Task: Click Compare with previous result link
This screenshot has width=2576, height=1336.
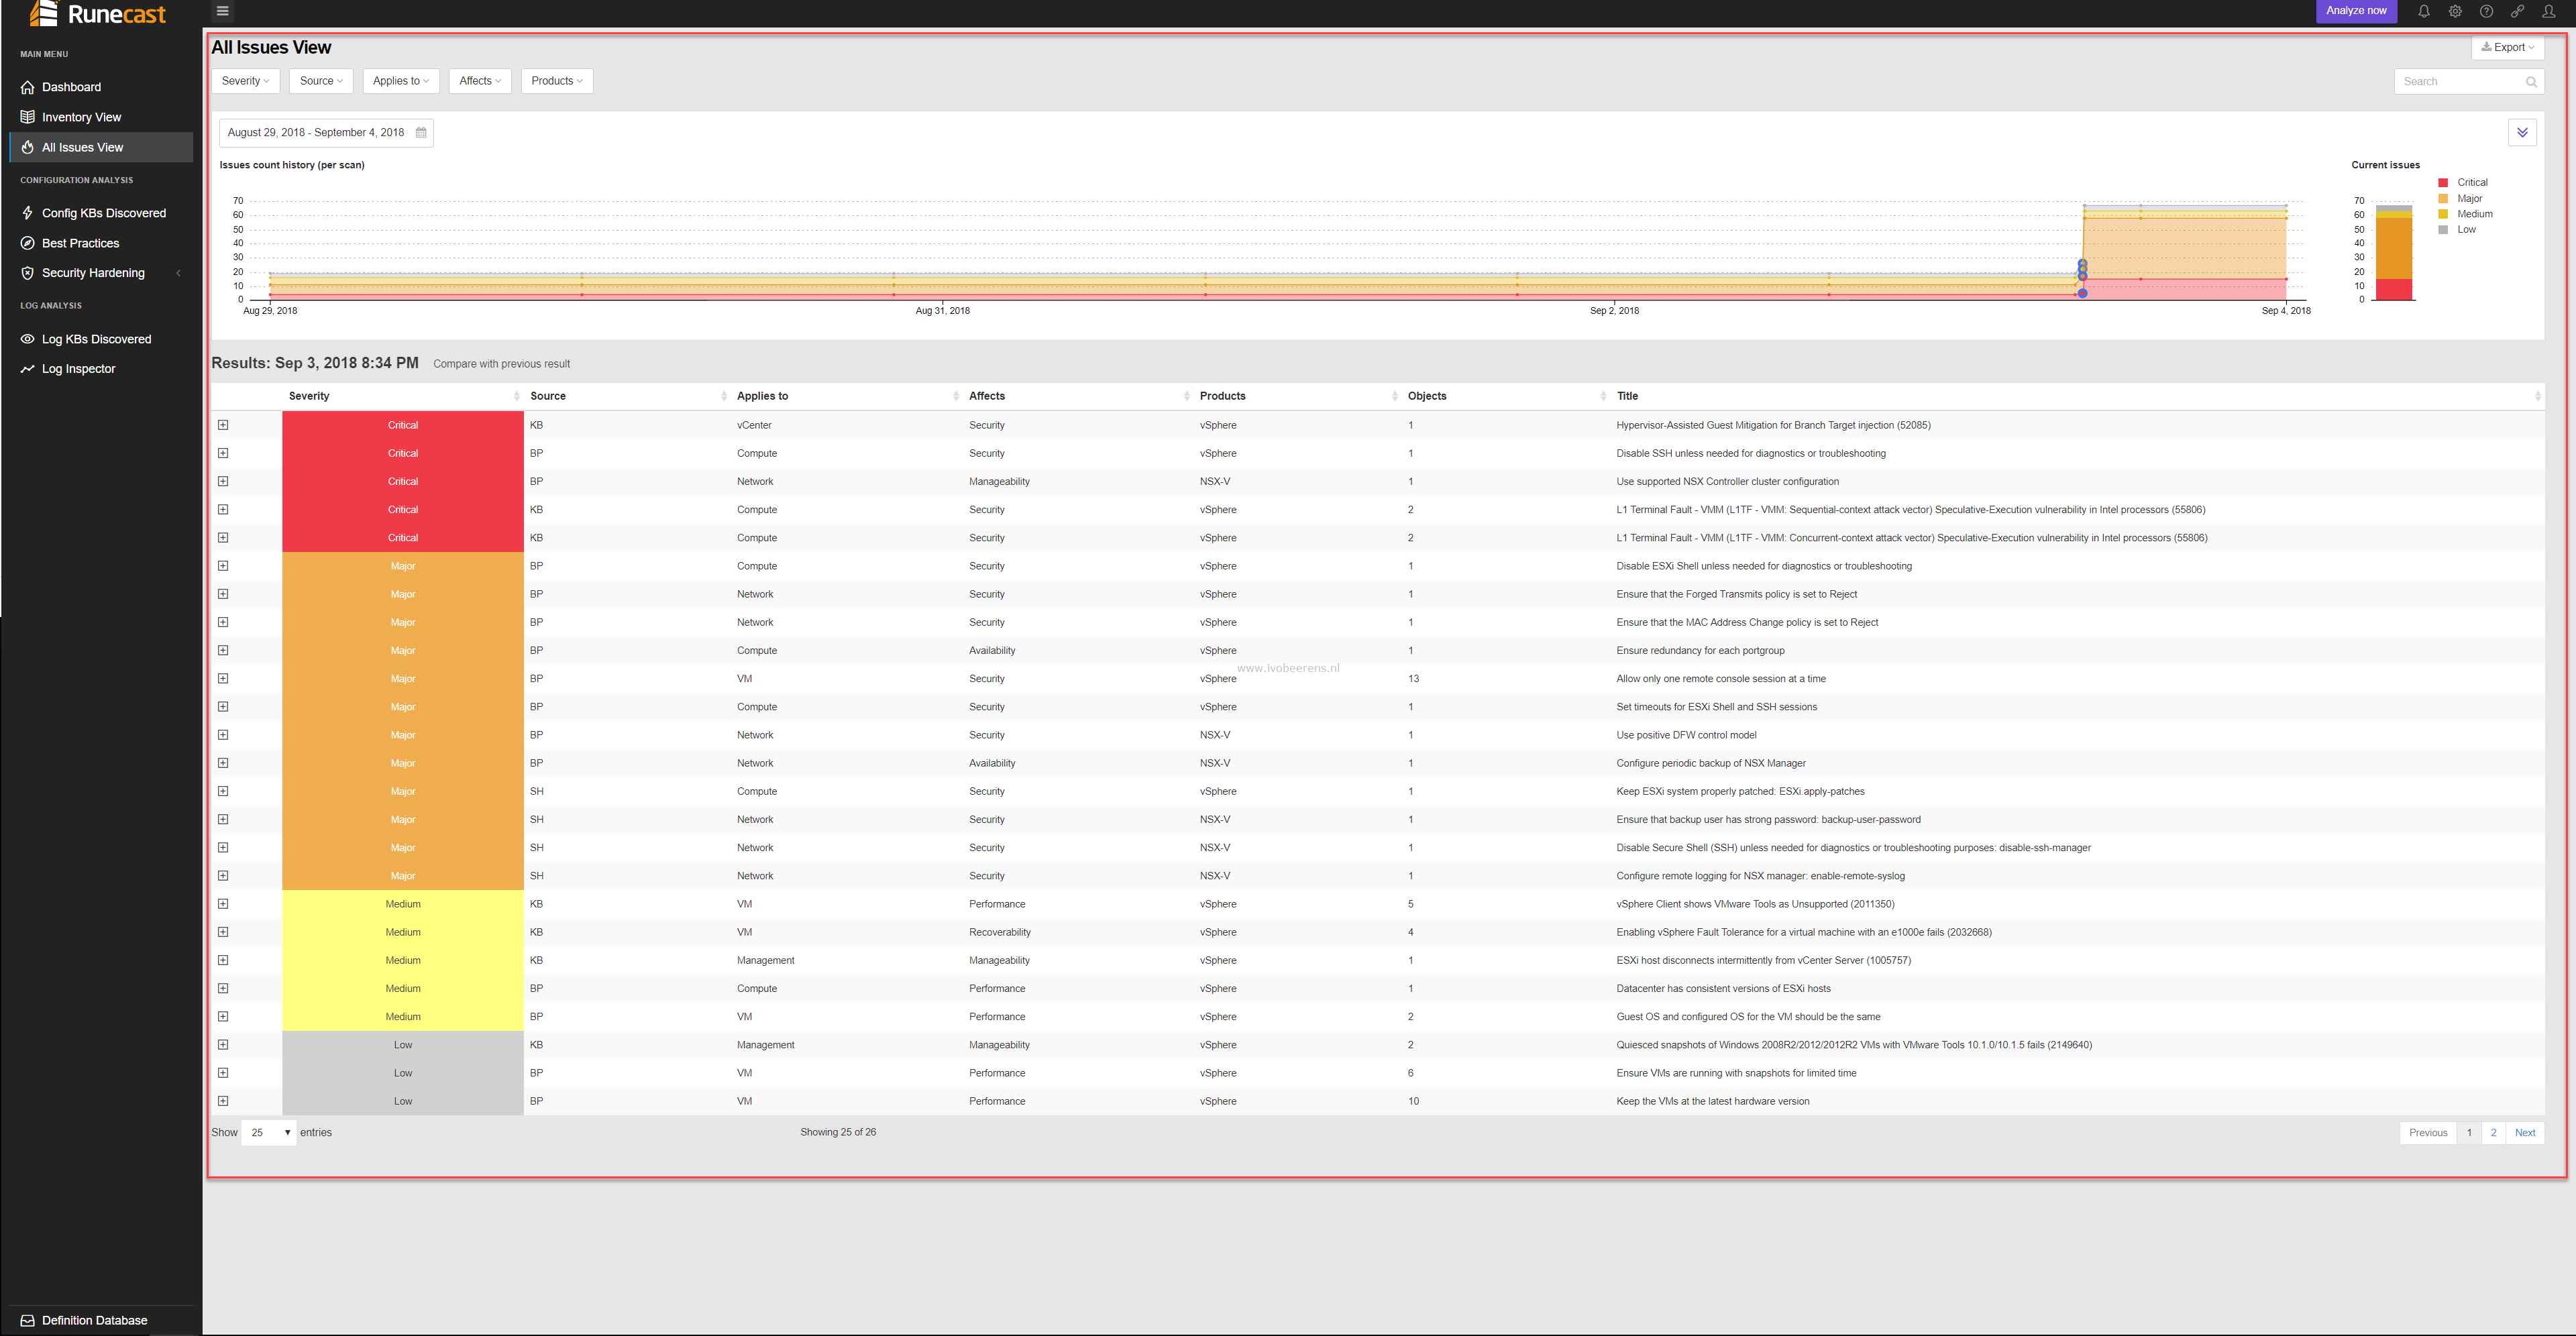Action: tap(501, 364)
